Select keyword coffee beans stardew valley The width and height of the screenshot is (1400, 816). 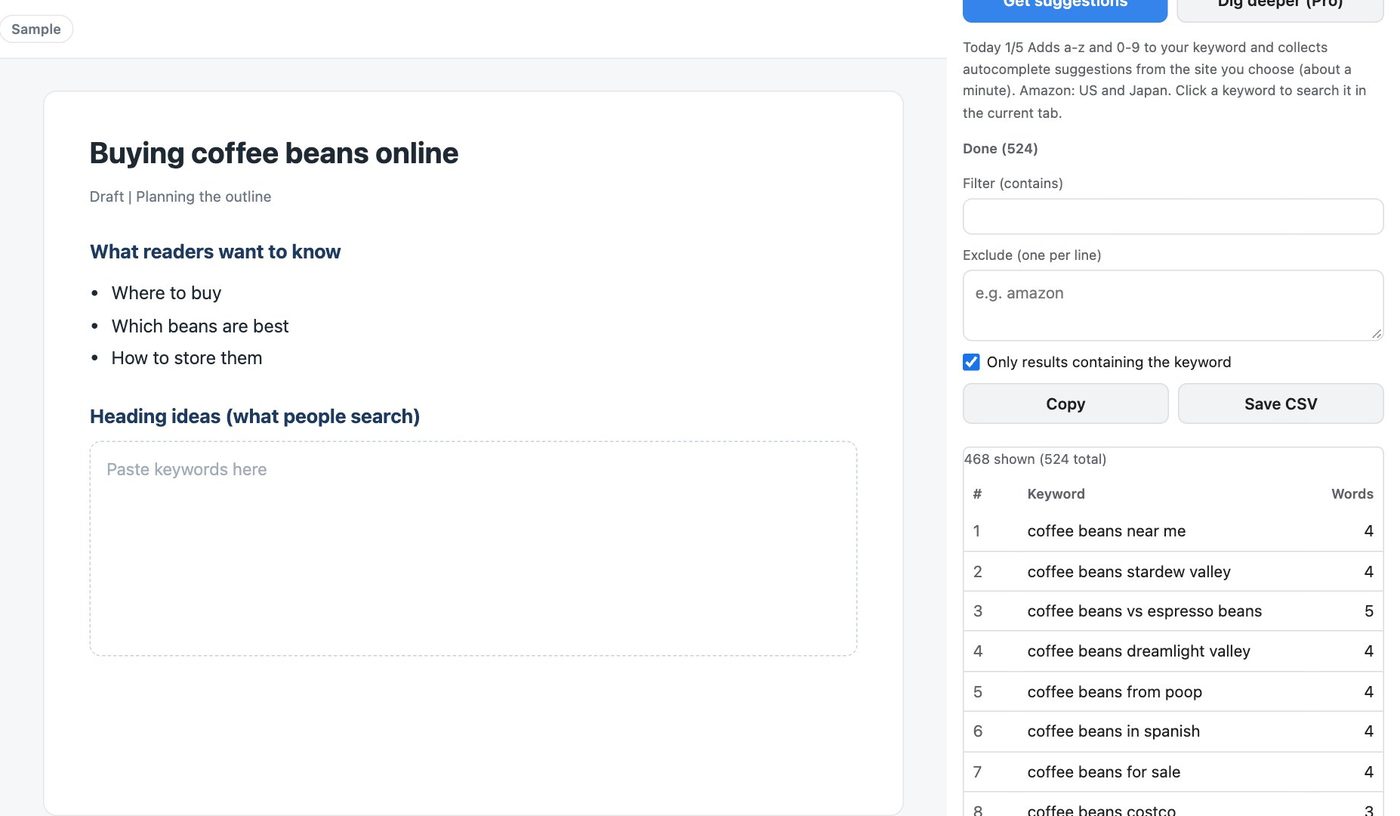[x=1129, y=572]
